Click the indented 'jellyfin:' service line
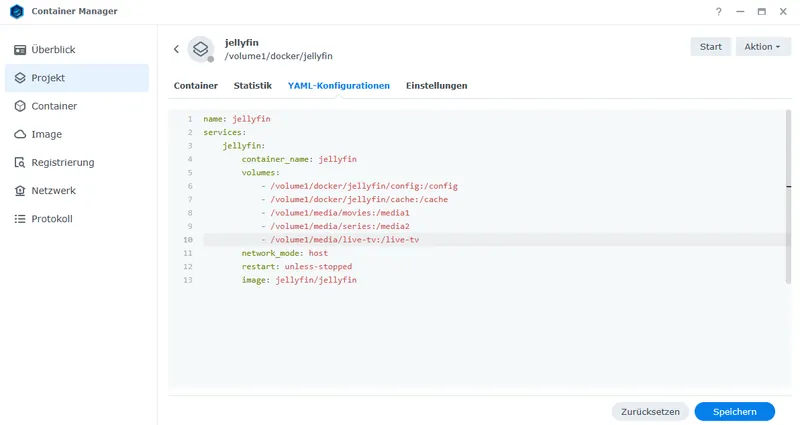 tap(244, 146)
